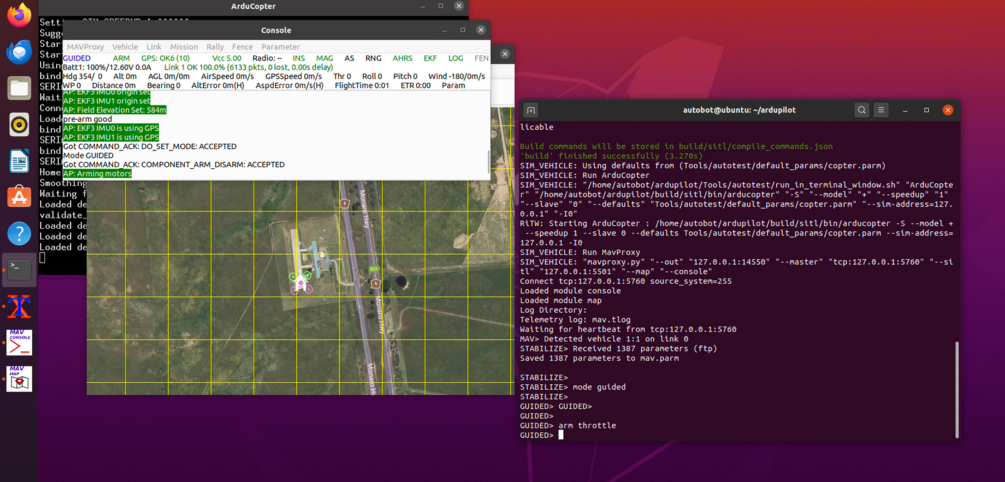Image resolution: width=1005 pixels, height=482 pixels.
Task: Open Rhythmbox music player in dock
Action: tap(19, 124)
